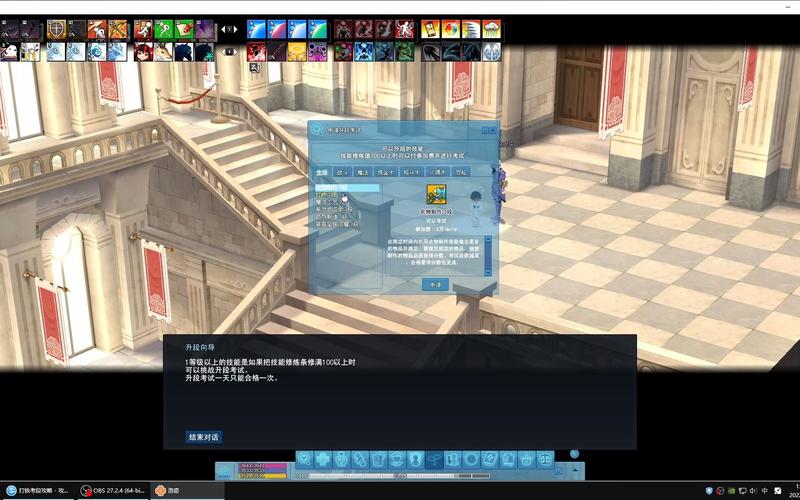
Task: Expand bottom menu bar with up arrow
Action: [x=576, y=470]
